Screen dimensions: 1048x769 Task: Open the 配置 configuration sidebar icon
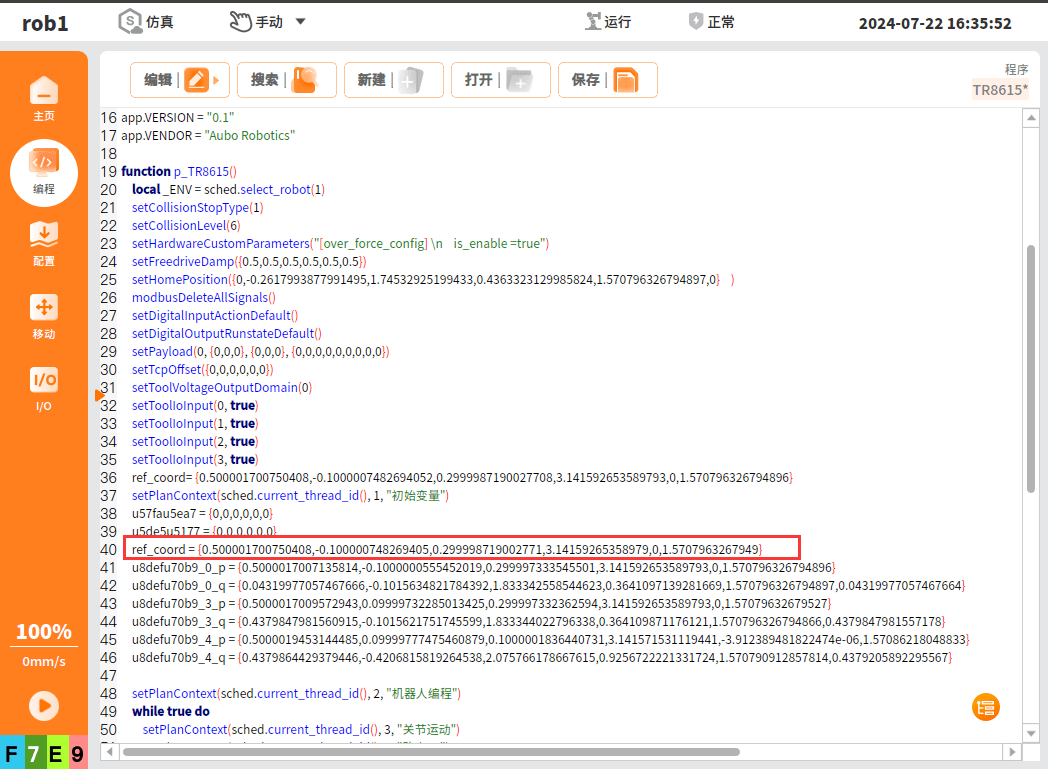pyautogui.click(x=44, y=244)
